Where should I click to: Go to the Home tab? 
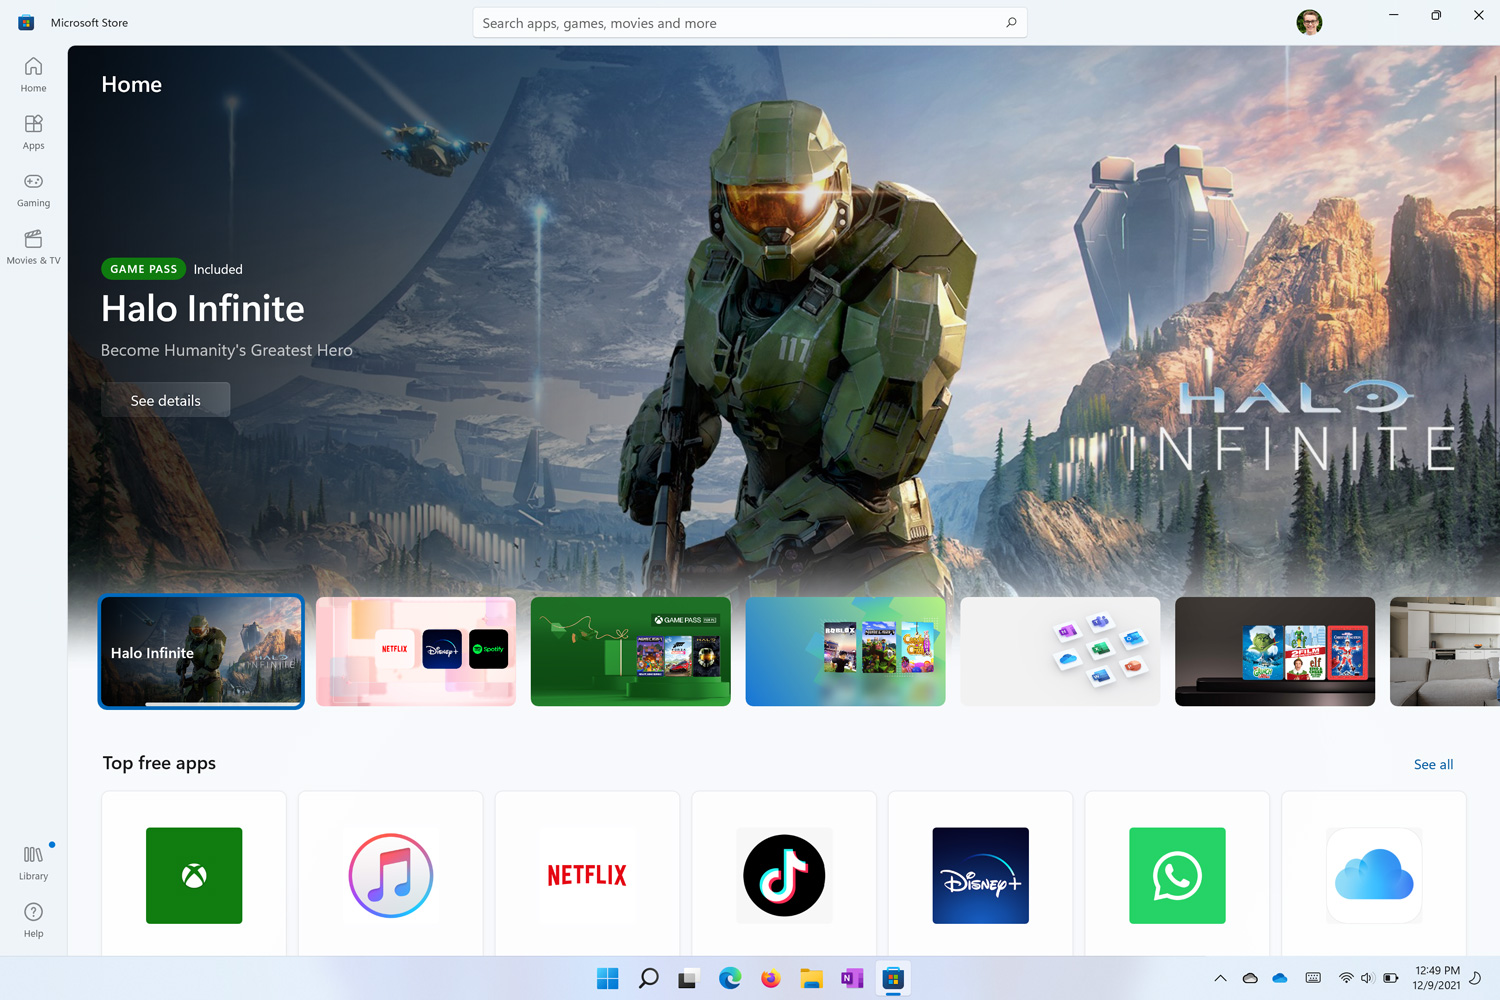tap(33, 75)
